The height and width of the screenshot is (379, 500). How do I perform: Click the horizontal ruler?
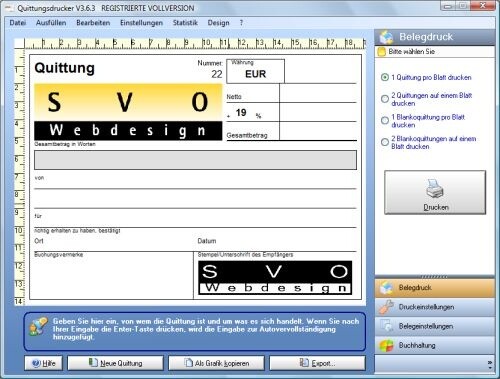[x=195, y=43]
